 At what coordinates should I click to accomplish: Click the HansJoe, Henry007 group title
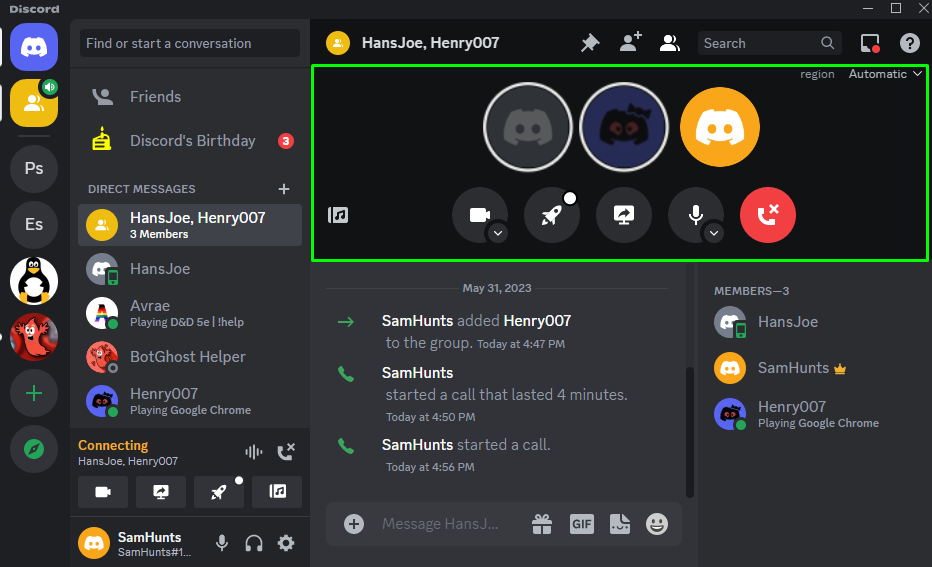[x=430, y=43]
